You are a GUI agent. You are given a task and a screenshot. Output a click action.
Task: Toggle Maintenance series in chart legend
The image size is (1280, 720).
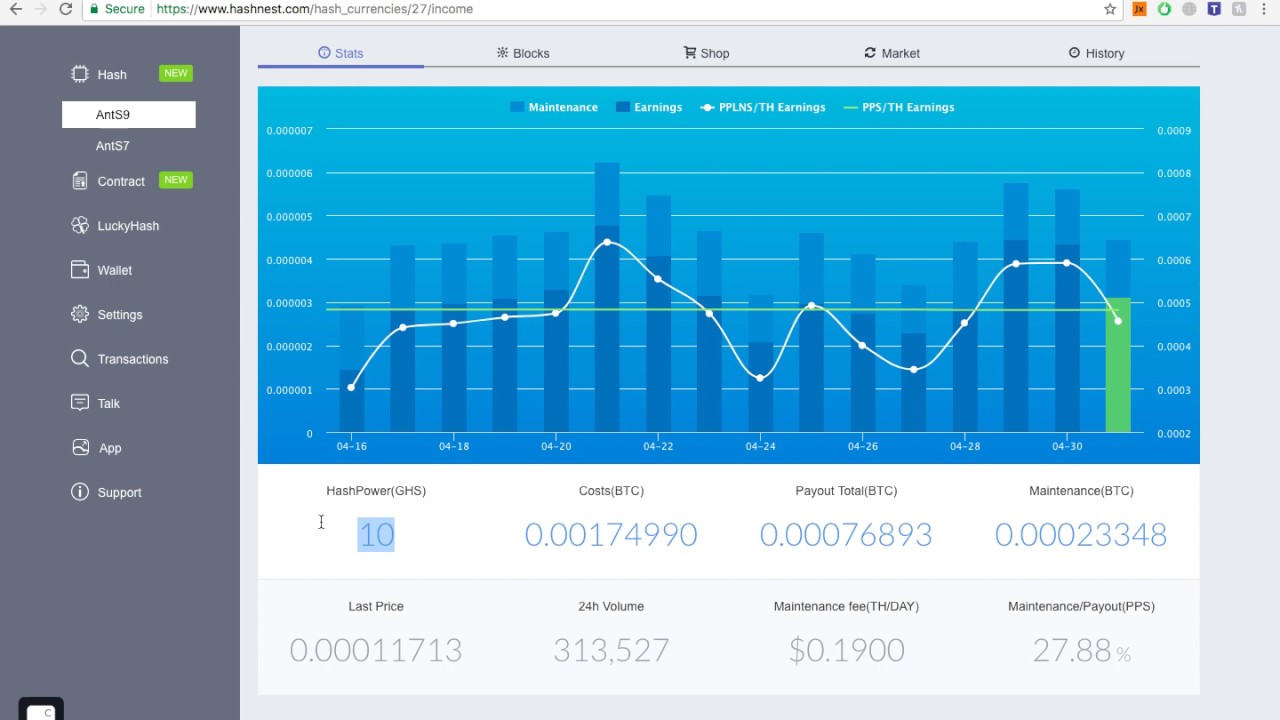tap(554, 107)
